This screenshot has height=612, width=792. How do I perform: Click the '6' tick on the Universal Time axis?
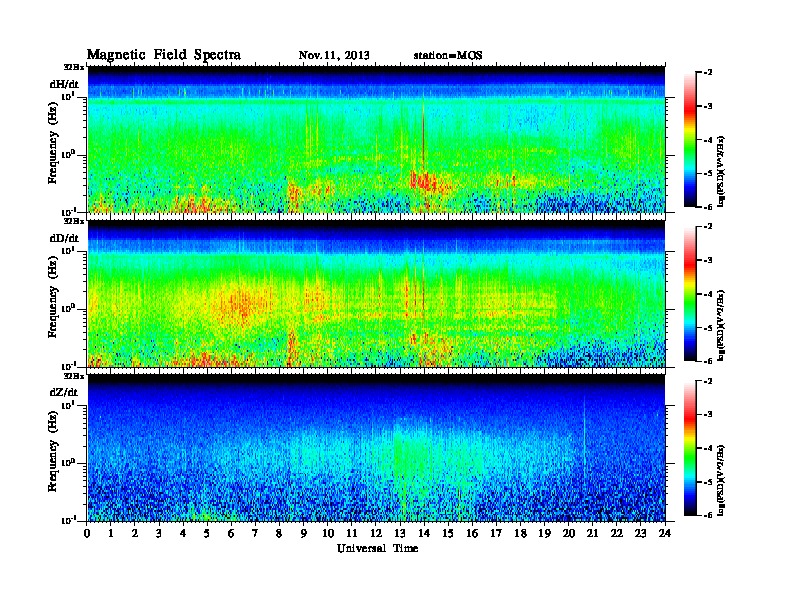point(231,533)
